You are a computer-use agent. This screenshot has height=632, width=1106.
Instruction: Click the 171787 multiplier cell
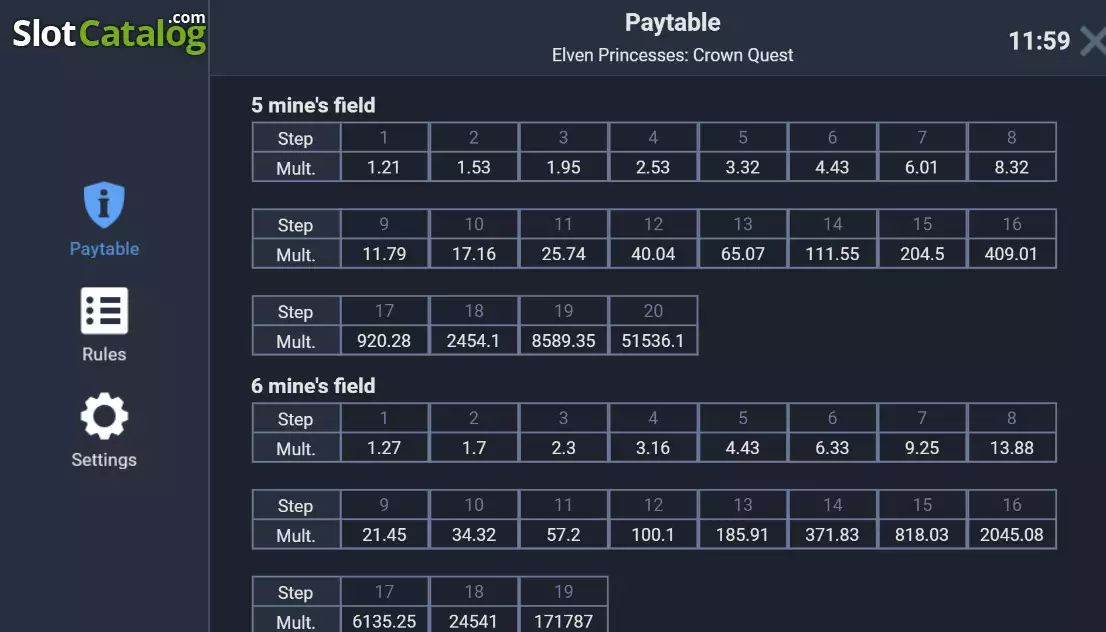coord(564,621)
